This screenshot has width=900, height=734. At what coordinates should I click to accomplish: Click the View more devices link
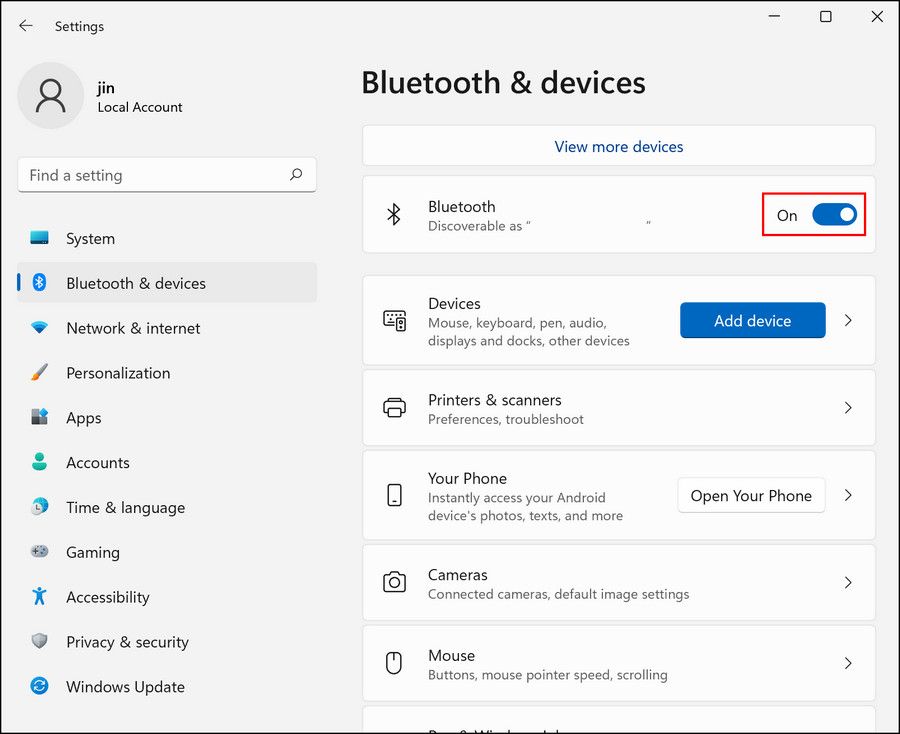pyautogui.click(x=618, y=146)
